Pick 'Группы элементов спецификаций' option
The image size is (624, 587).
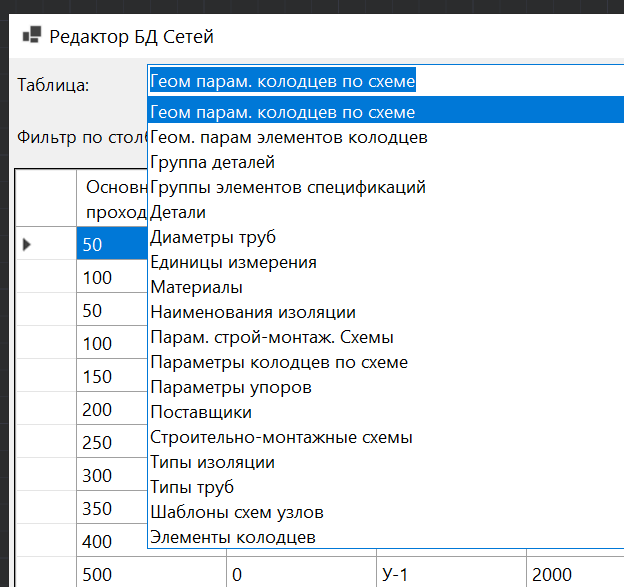point(288,187)
